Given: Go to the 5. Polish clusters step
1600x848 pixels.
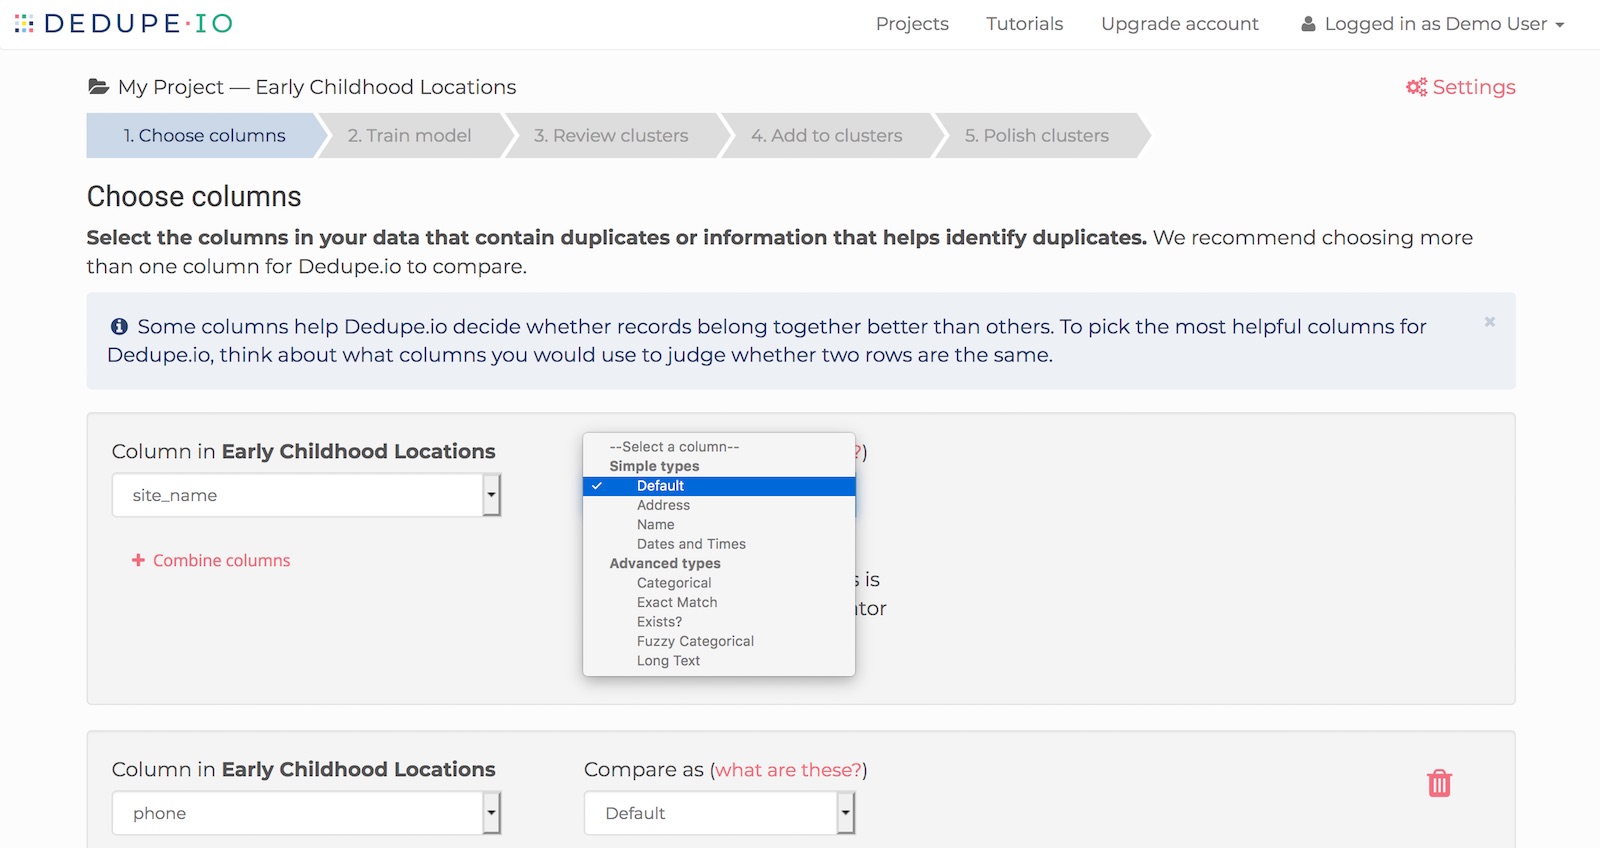Looking at the screenshot, I should click(x=1037, y=135).
